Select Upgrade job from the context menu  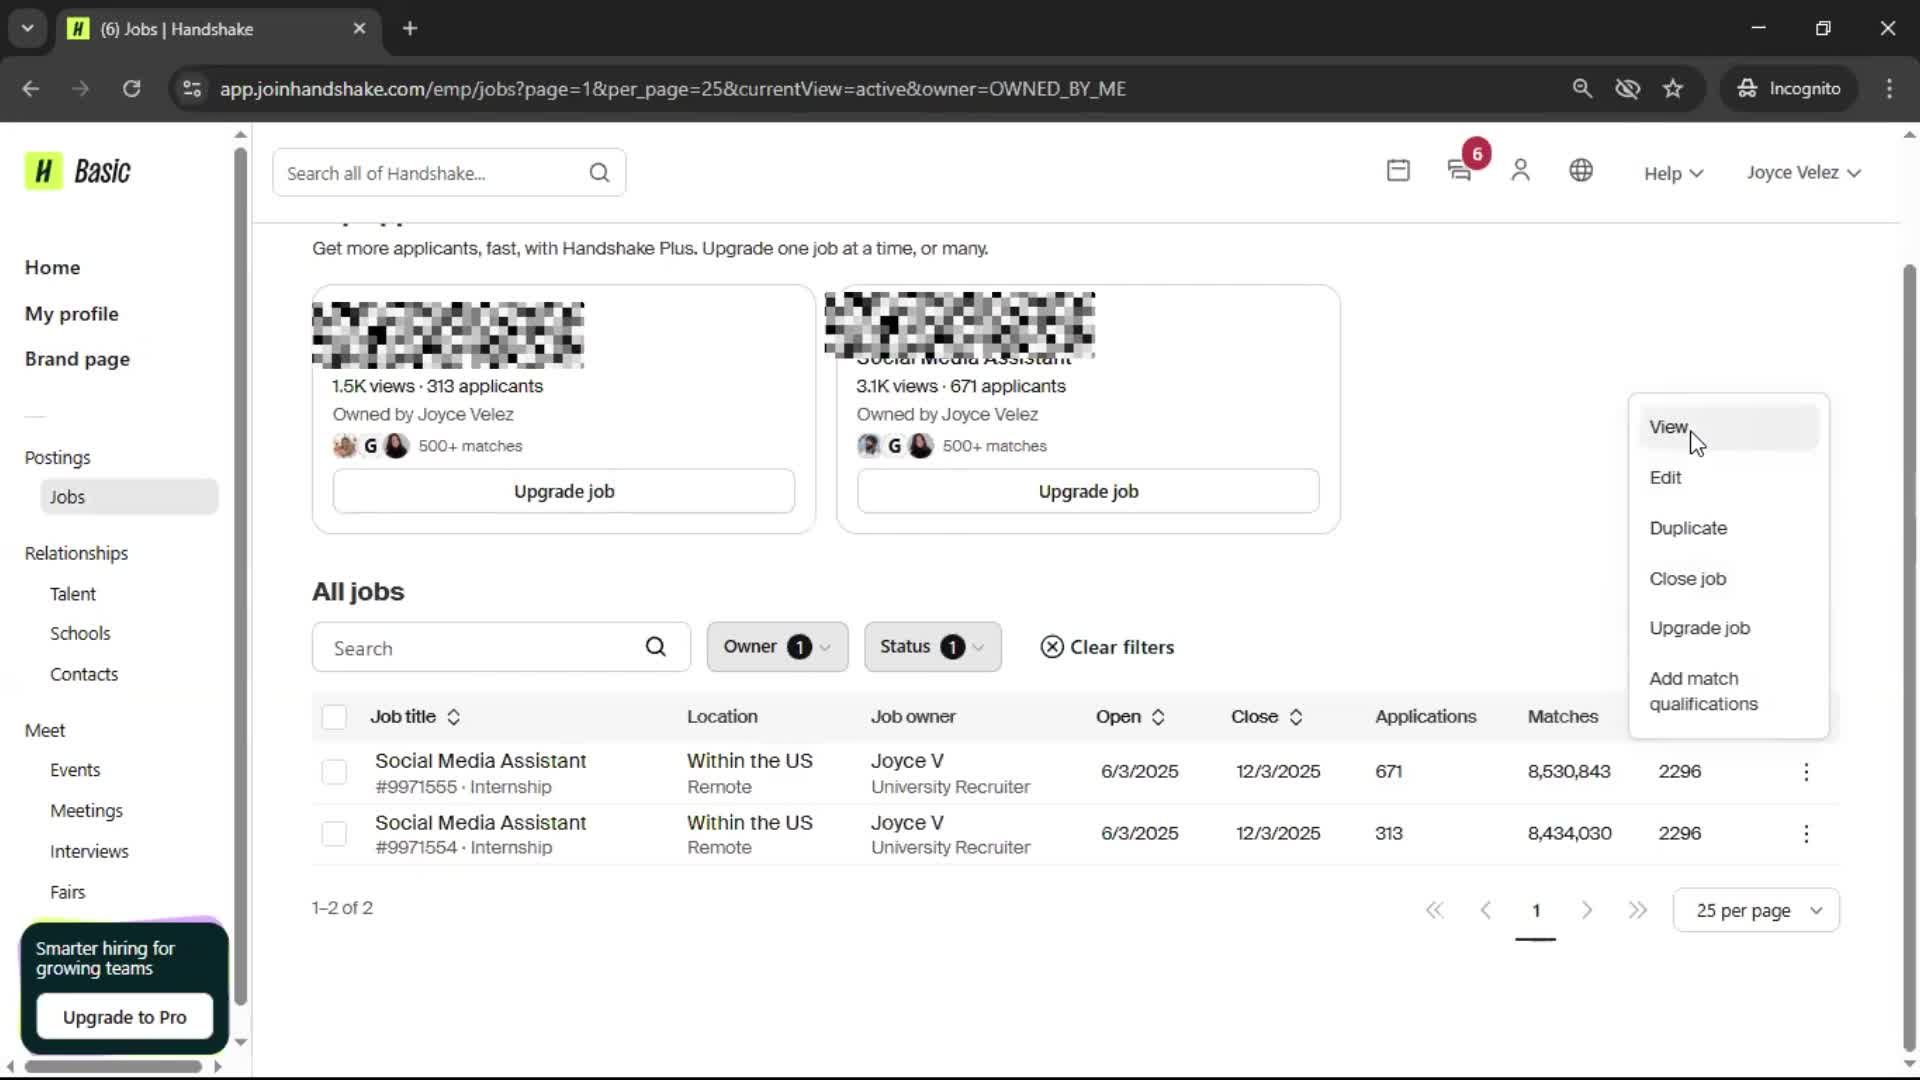[x=1728, y=628]
